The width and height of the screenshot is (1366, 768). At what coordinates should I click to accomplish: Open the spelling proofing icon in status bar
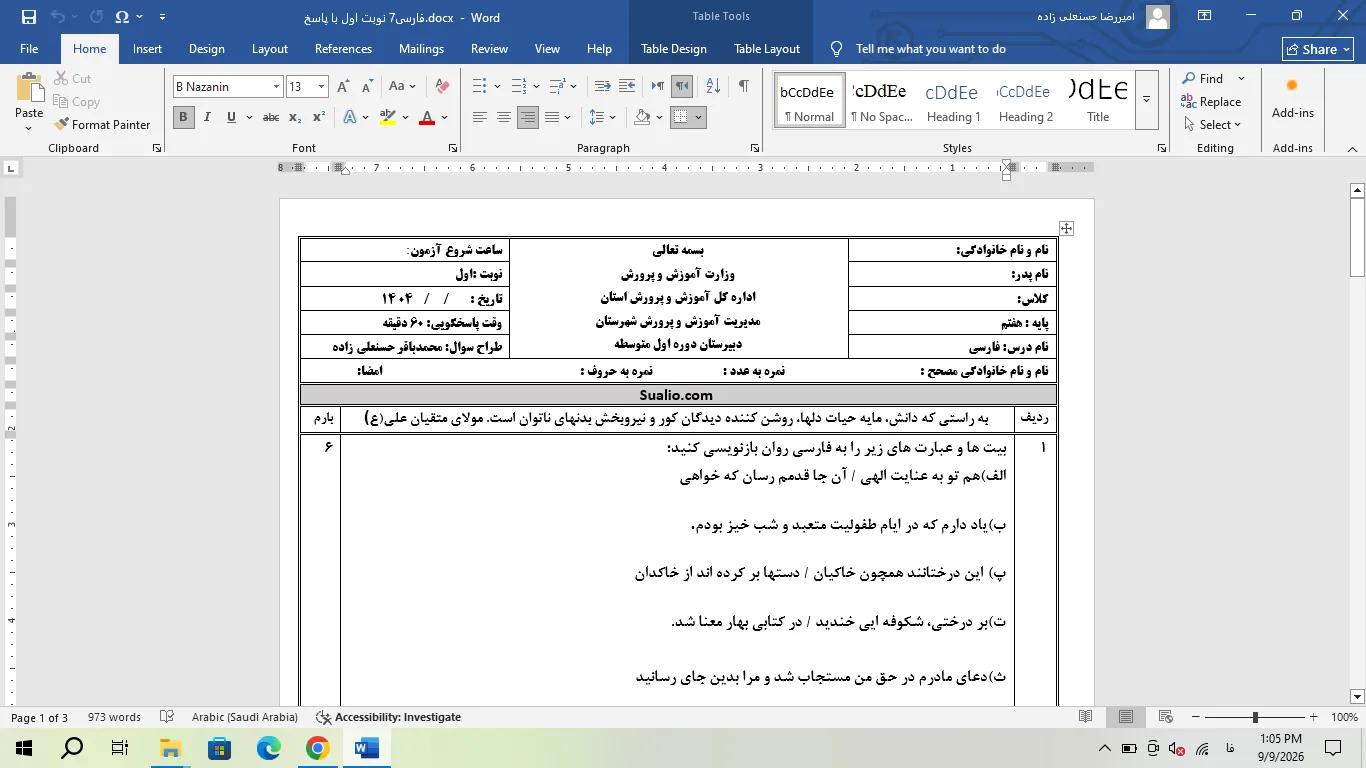[x=168, y=717]
